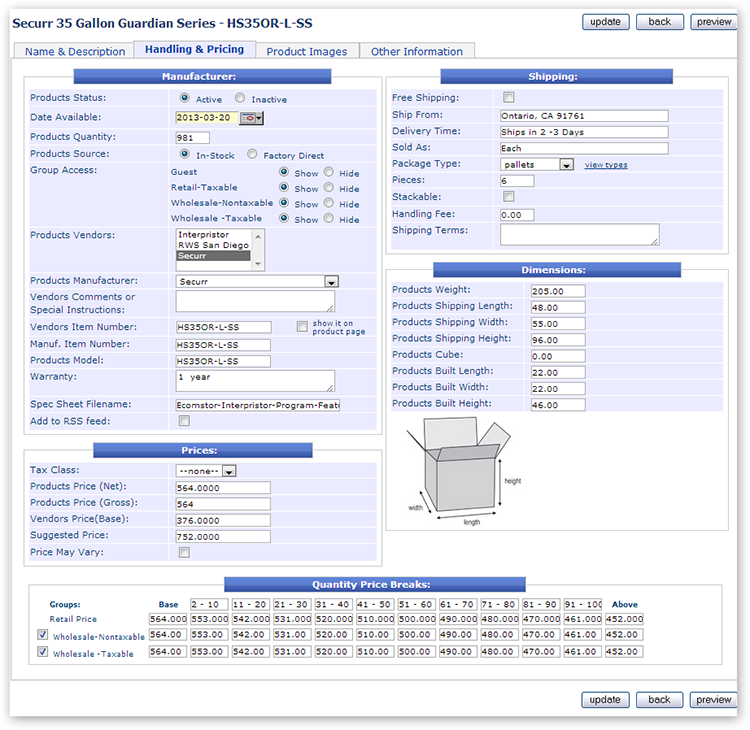Tick the Stackable checkbox
Viewport: 750px width, 730px height.
coord(508,197)
